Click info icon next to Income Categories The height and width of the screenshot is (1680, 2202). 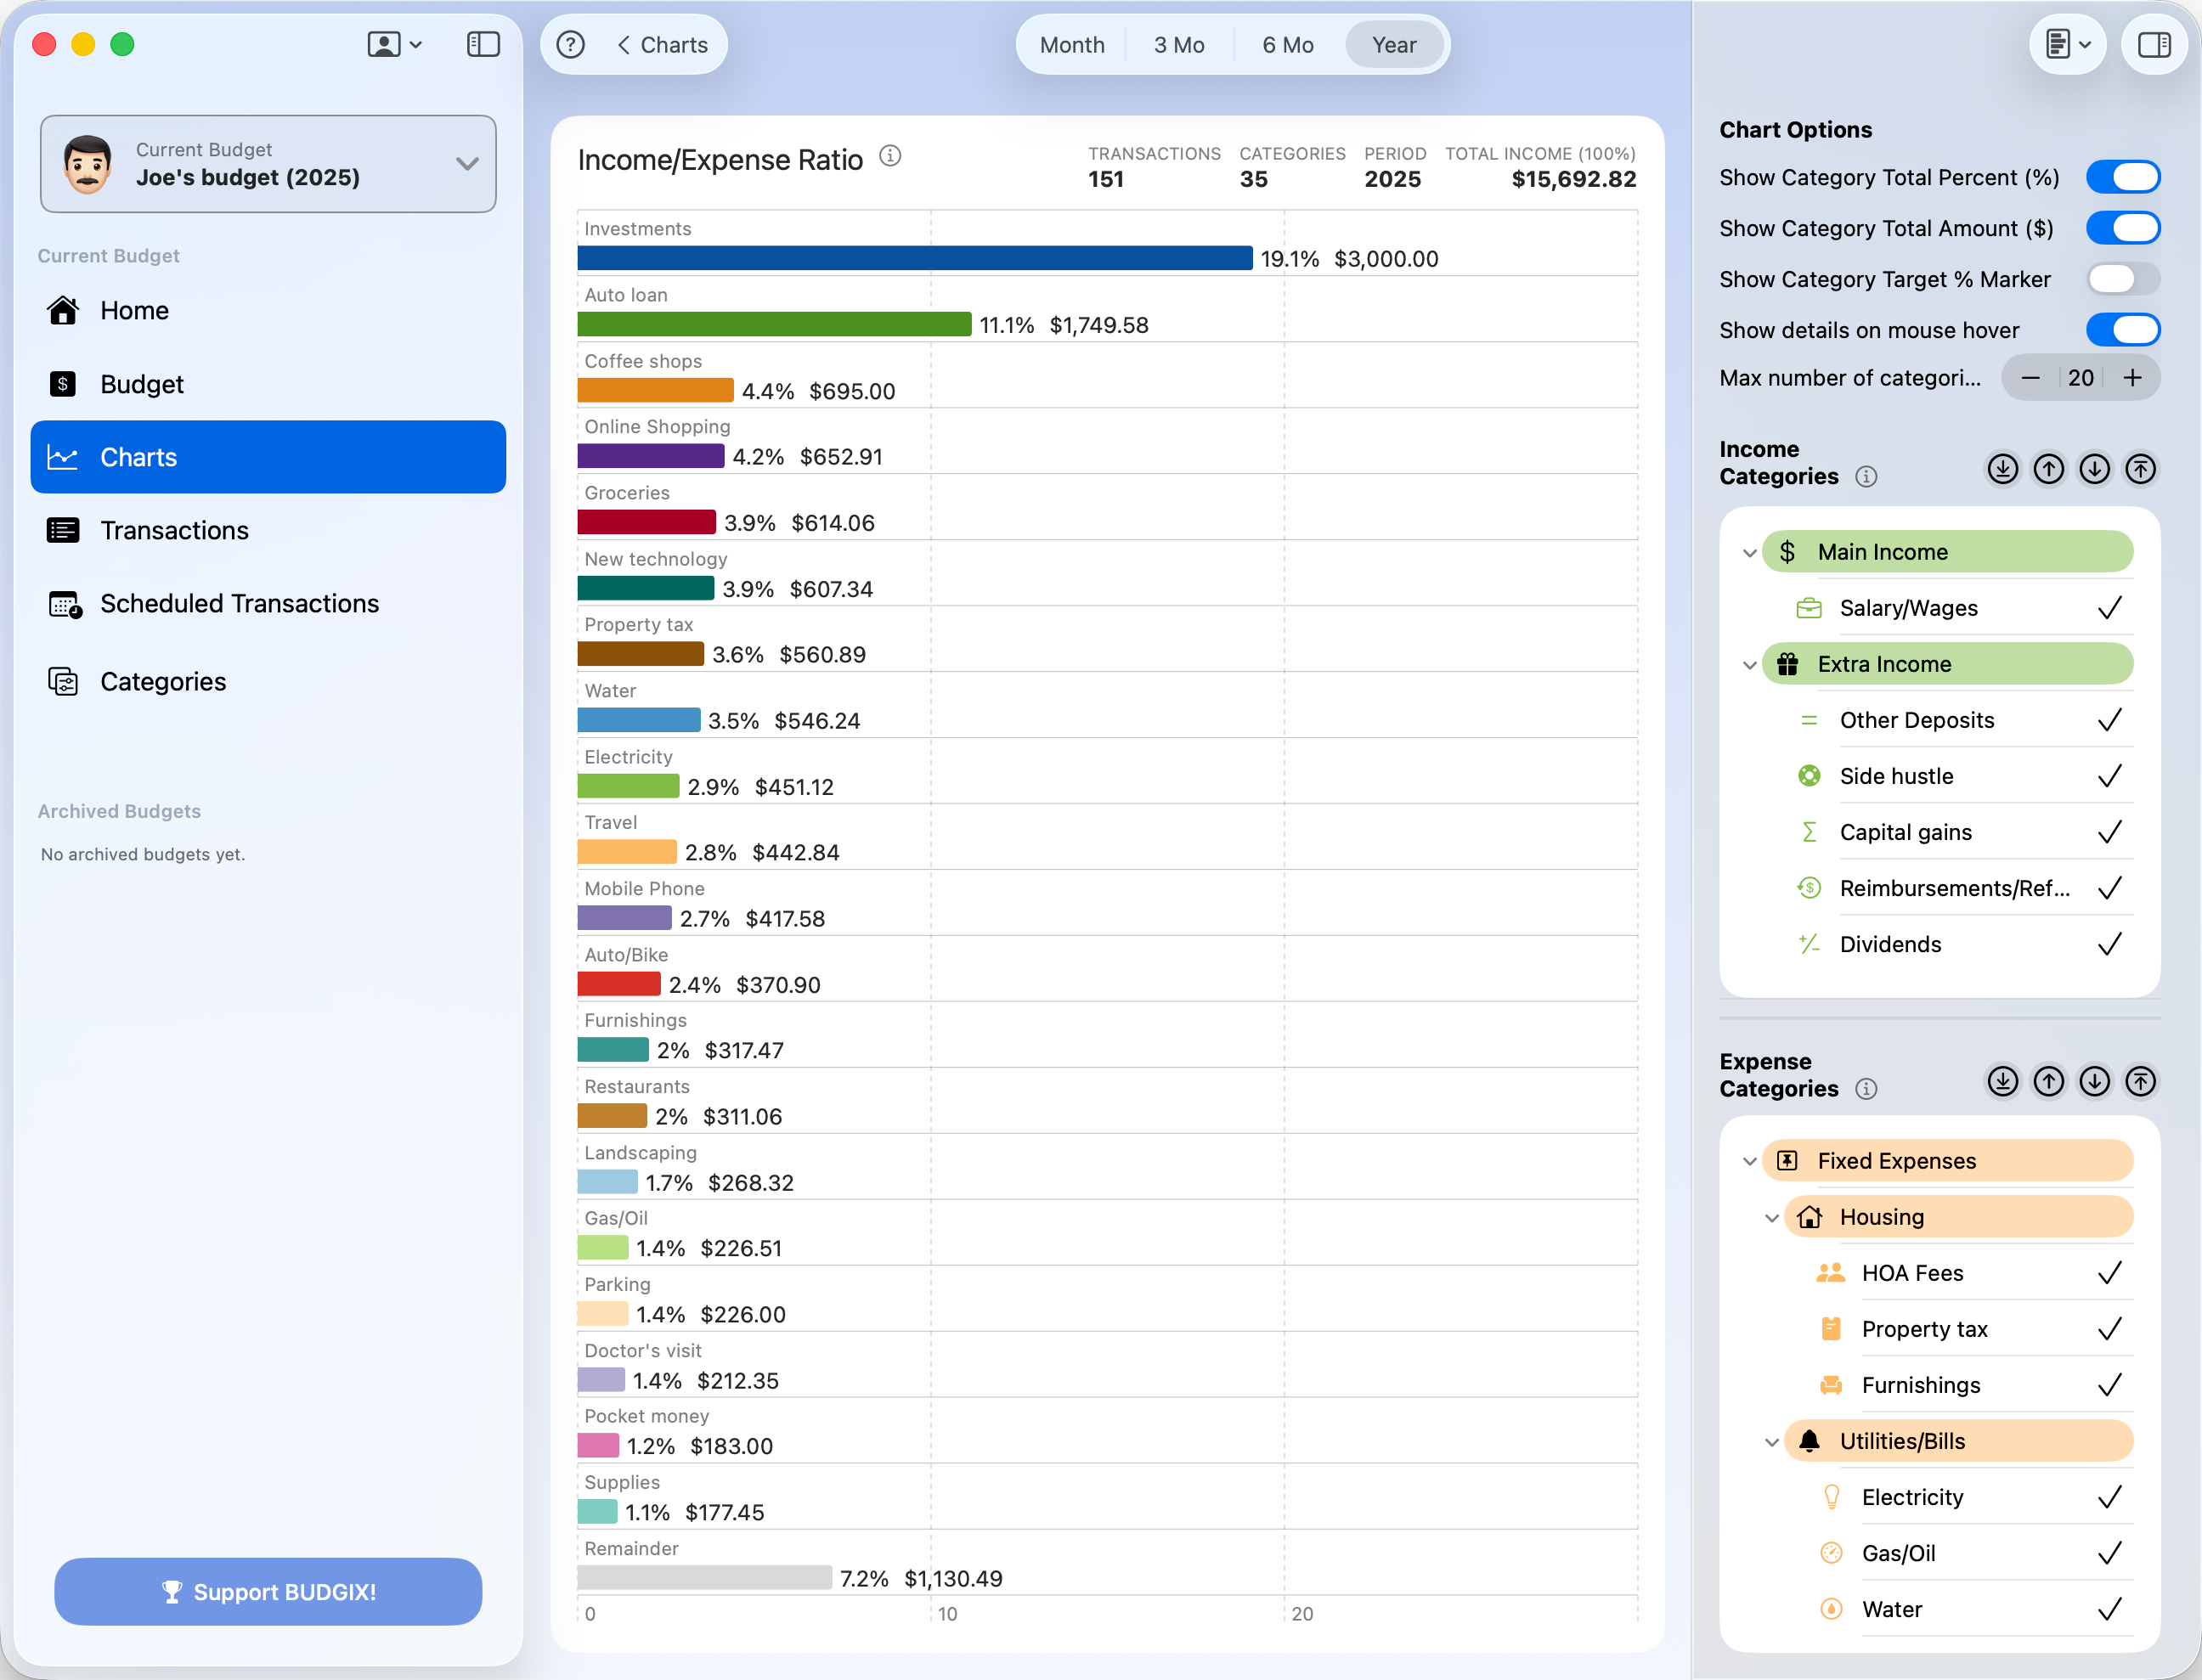click(1866, 477)
